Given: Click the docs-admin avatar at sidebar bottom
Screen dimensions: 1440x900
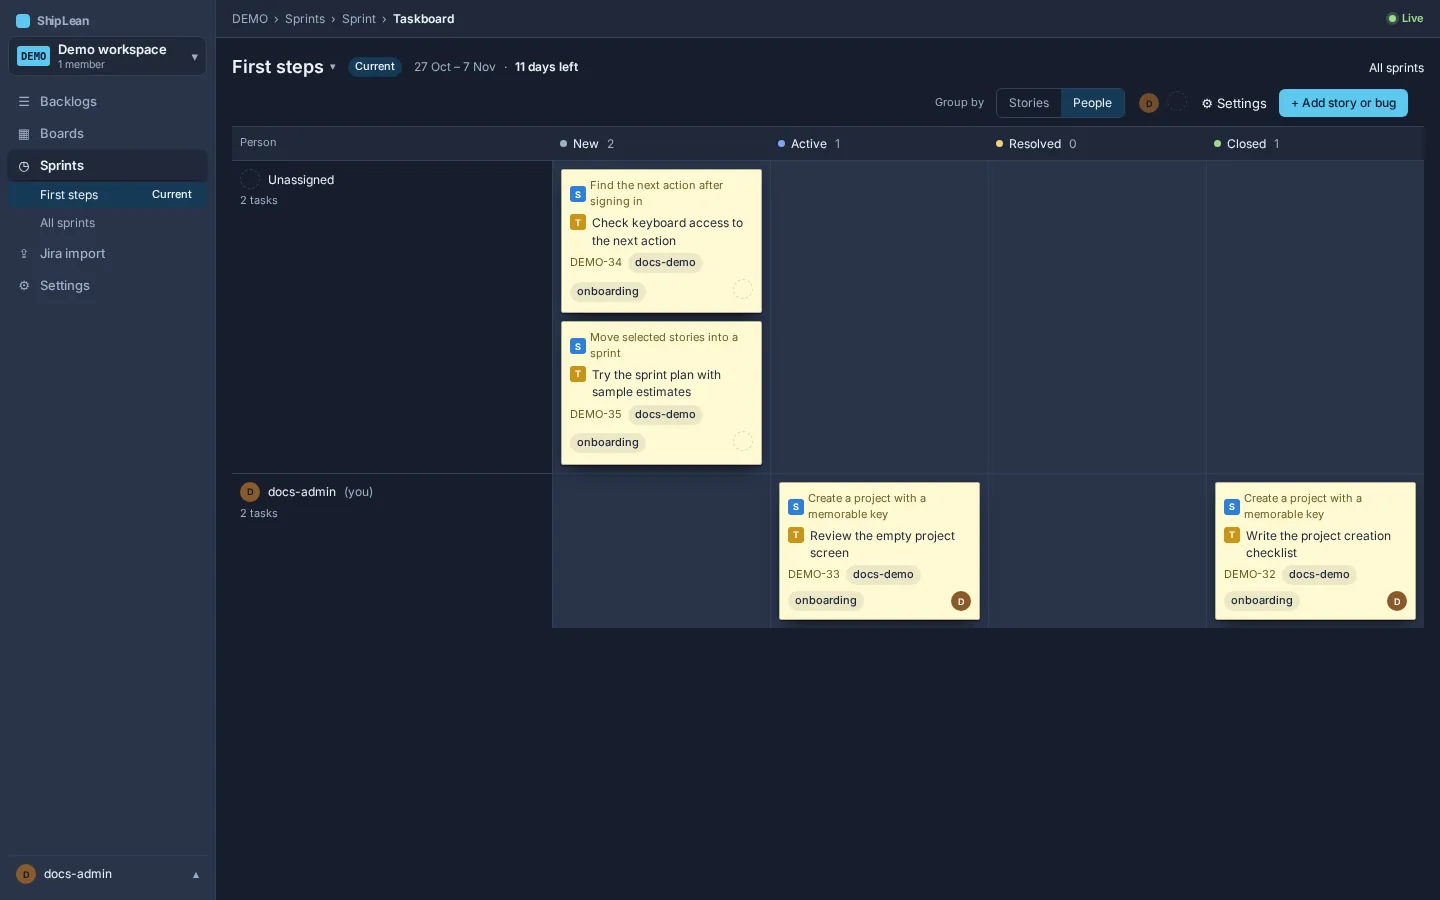Looking at the screenshot, I should [x=26, y=874].
